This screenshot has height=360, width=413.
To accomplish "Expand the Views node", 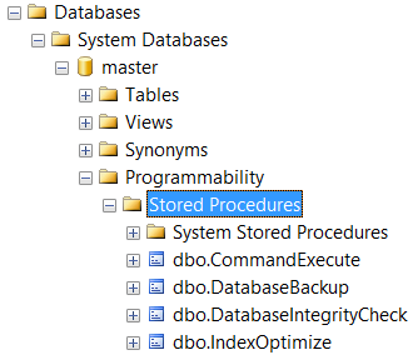I will (86, 123).
